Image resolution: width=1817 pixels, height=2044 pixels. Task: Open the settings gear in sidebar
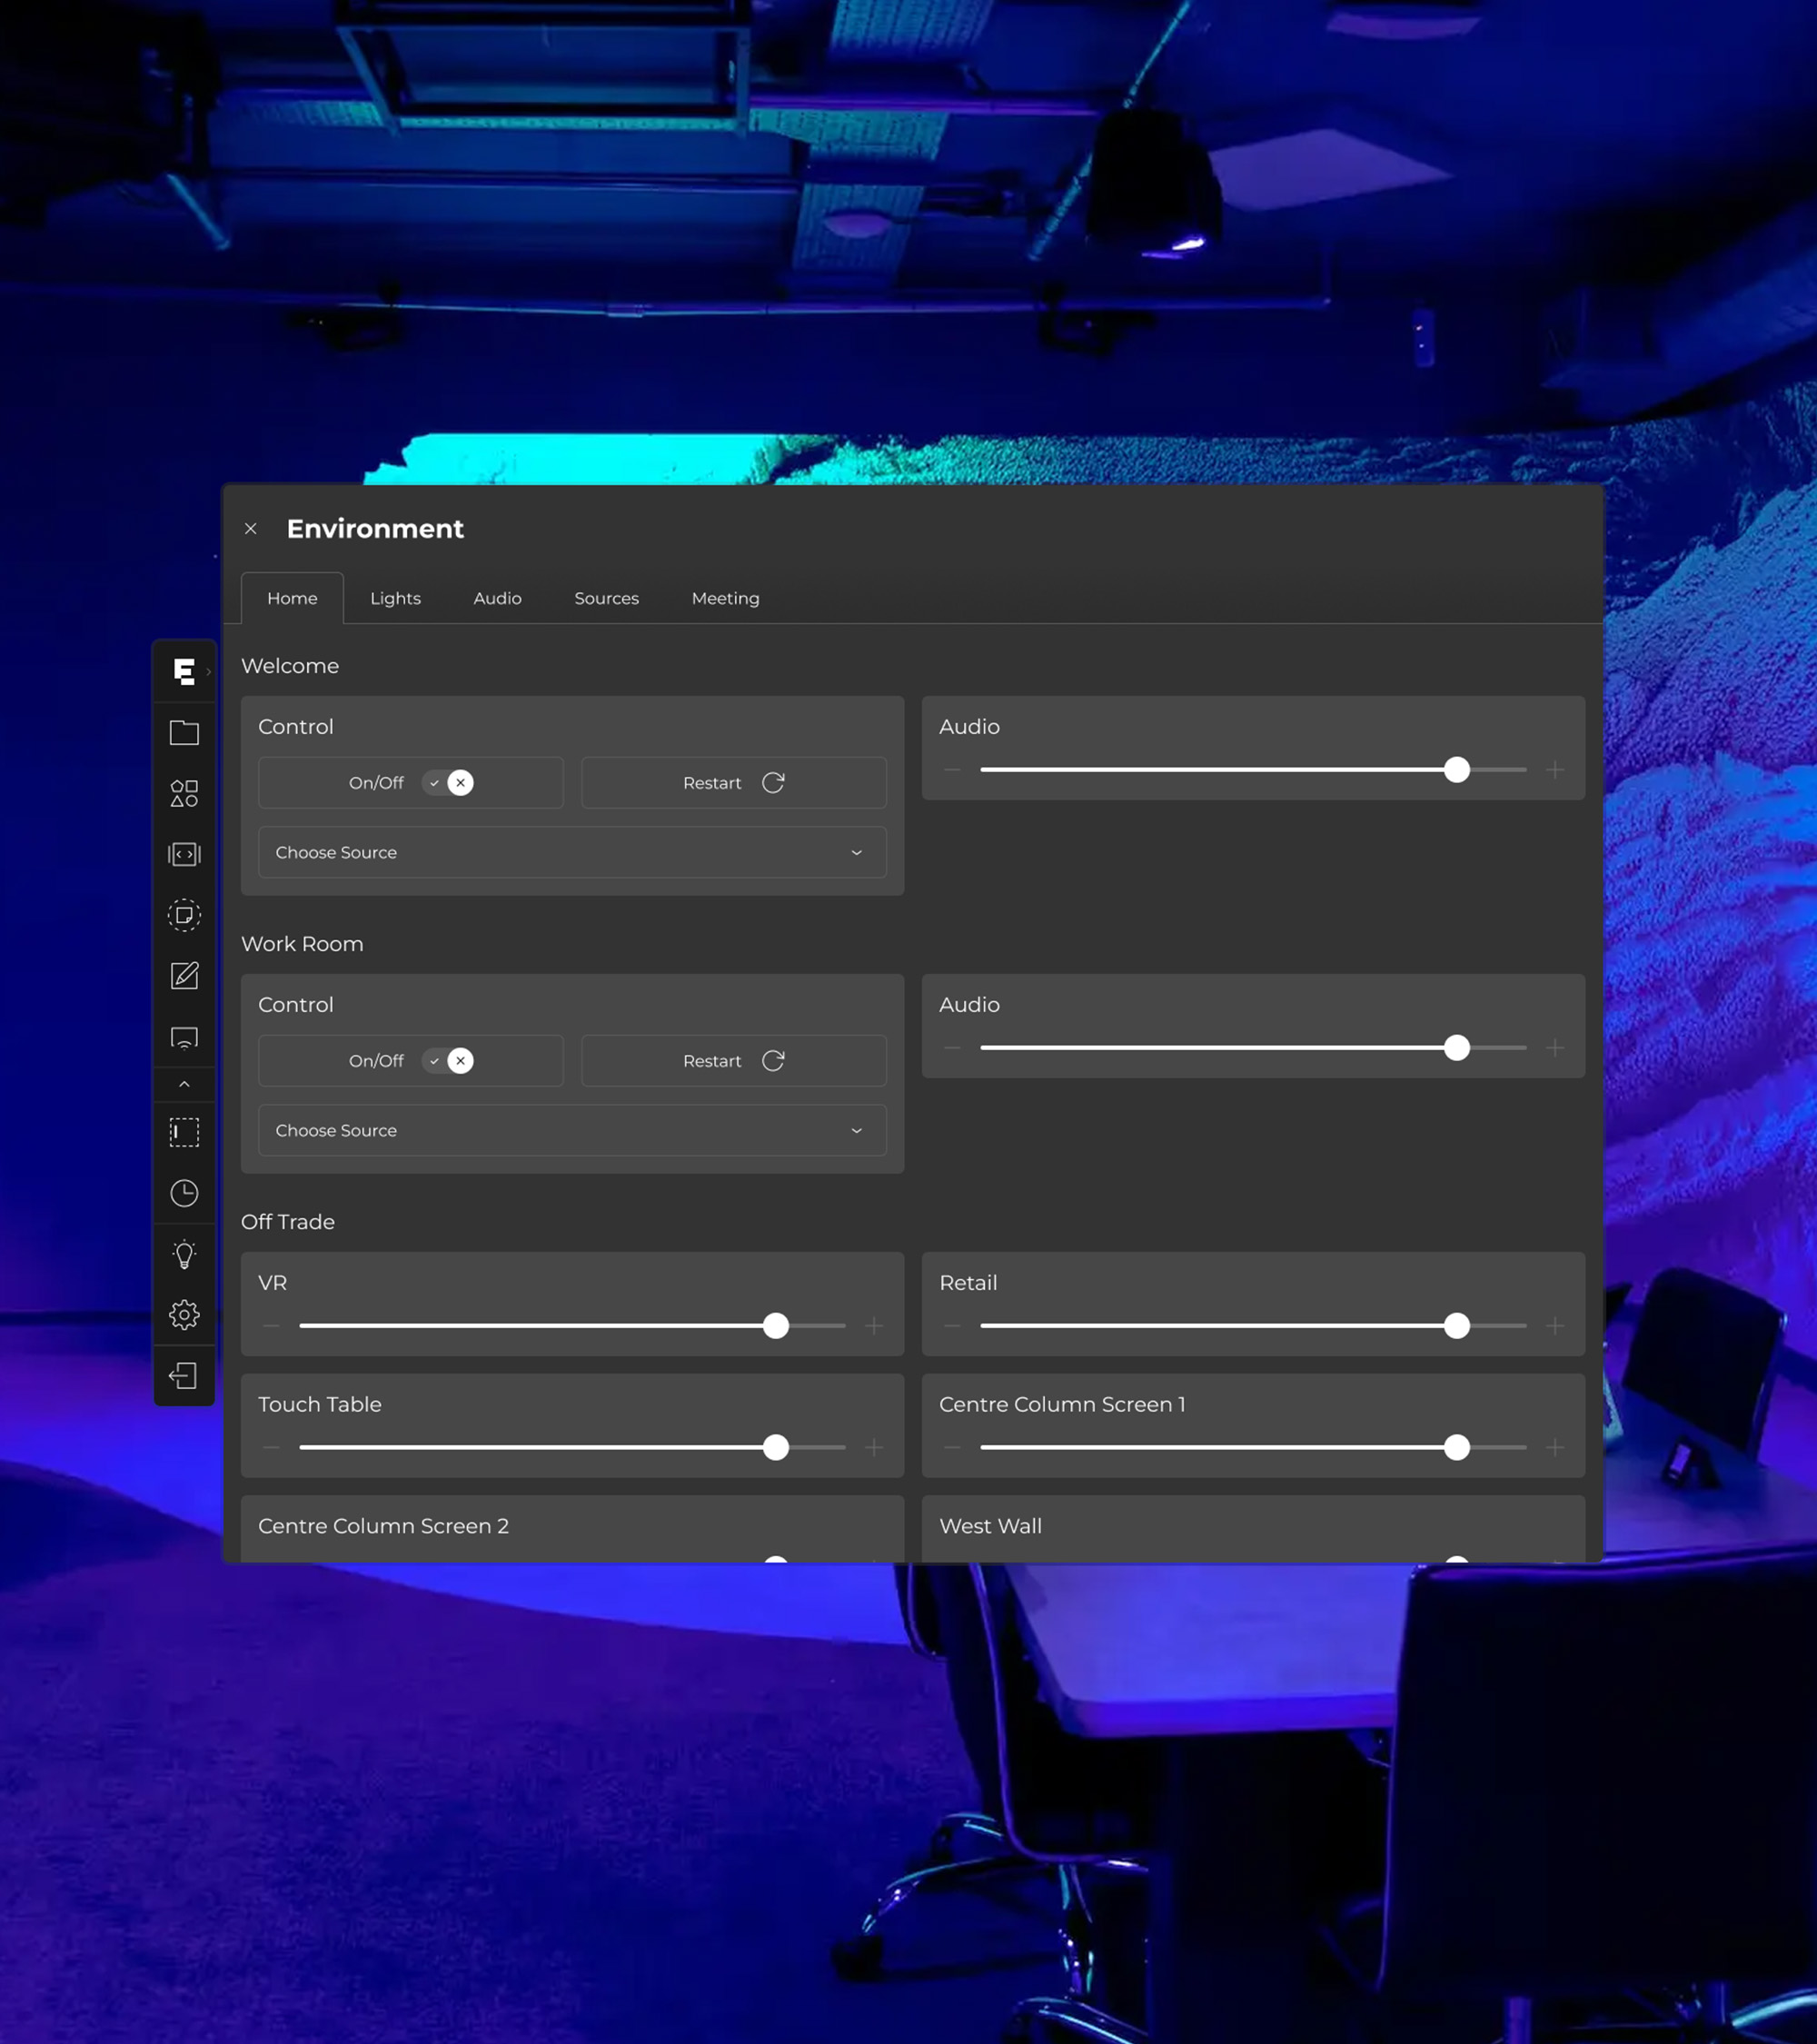pos(184,1315)
